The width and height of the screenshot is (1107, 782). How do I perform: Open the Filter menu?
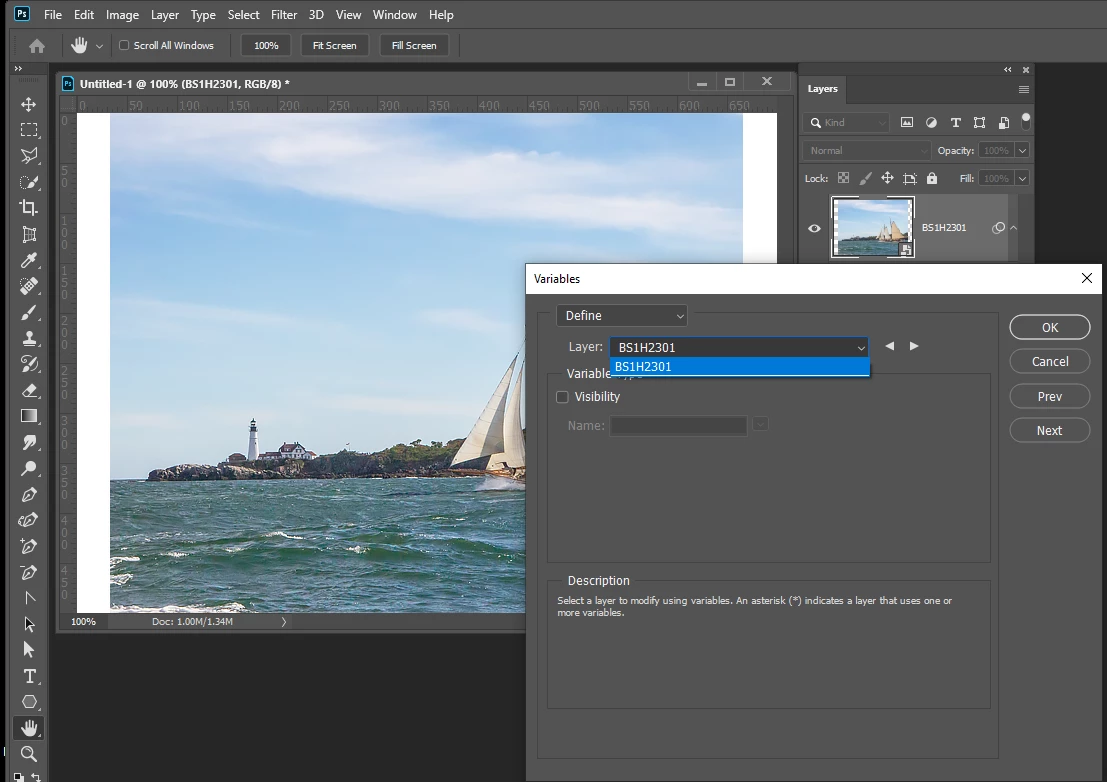pyautogui.click(x=284, y=15)
